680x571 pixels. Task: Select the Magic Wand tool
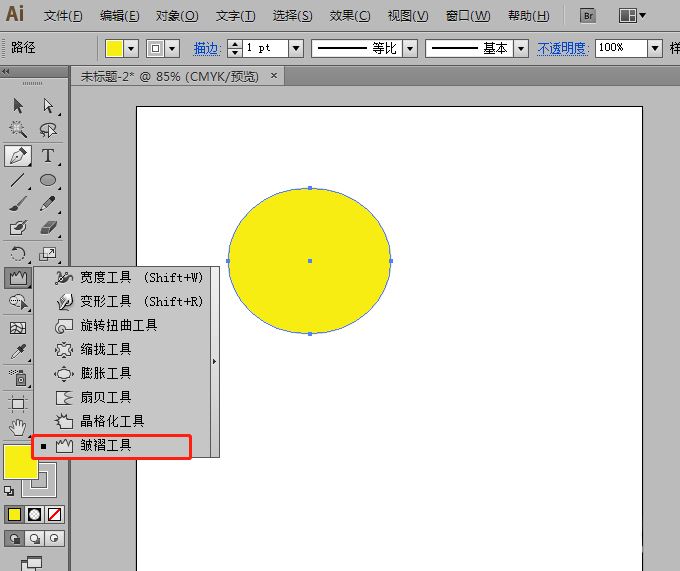point(18,129)
